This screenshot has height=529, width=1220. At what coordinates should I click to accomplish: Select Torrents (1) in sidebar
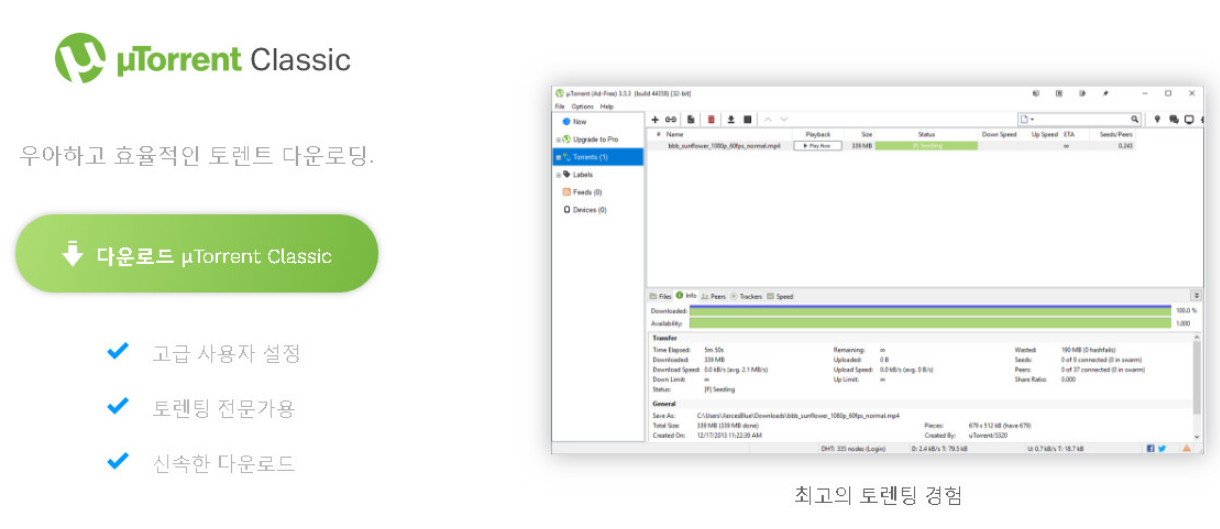pyautogui.click(x=598, y=157)
